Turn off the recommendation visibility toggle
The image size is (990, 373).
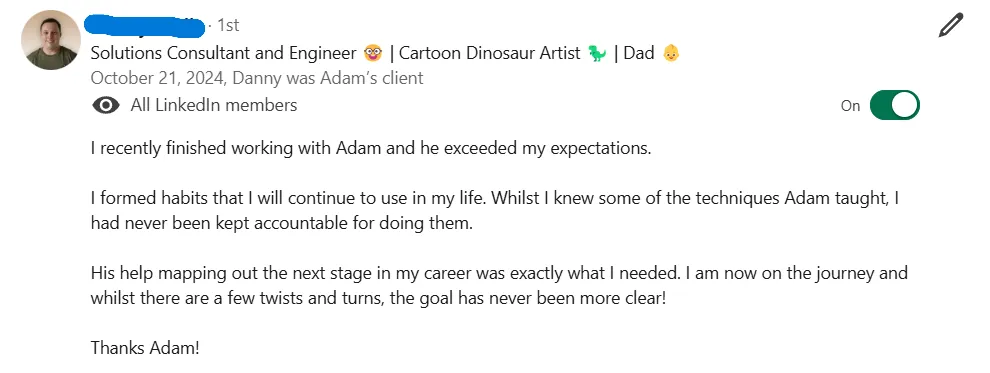pyautogui.click(x=895, y=105)
